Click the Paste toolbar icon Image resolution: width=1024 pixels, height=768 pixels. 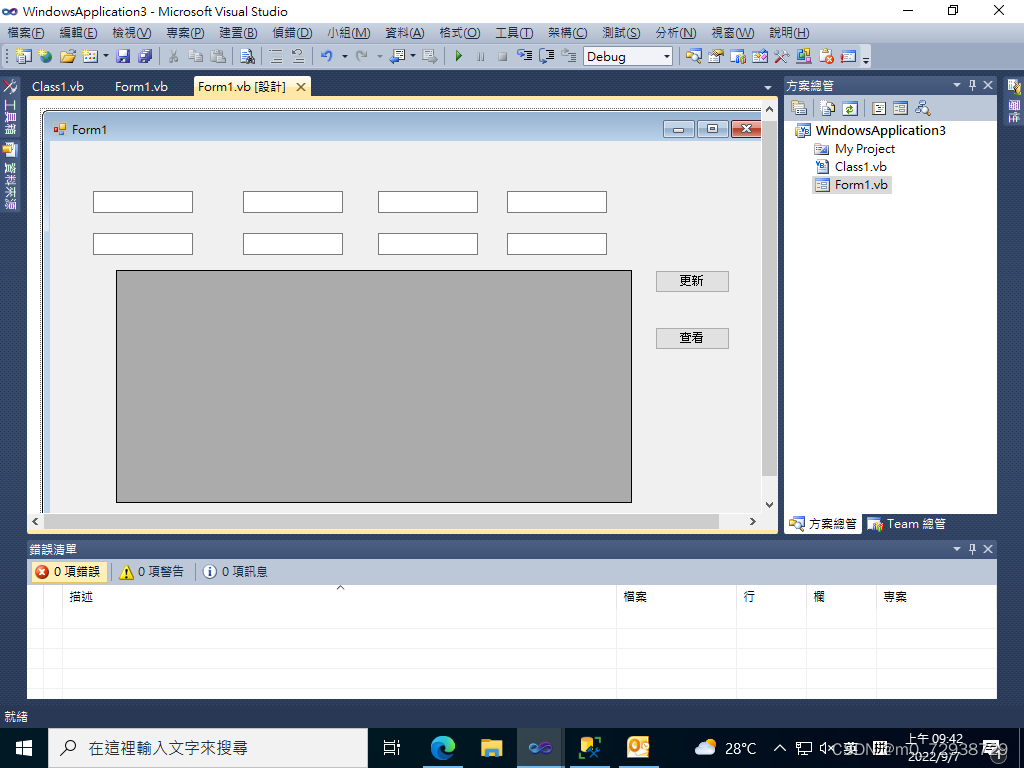(x=217, y=56)
